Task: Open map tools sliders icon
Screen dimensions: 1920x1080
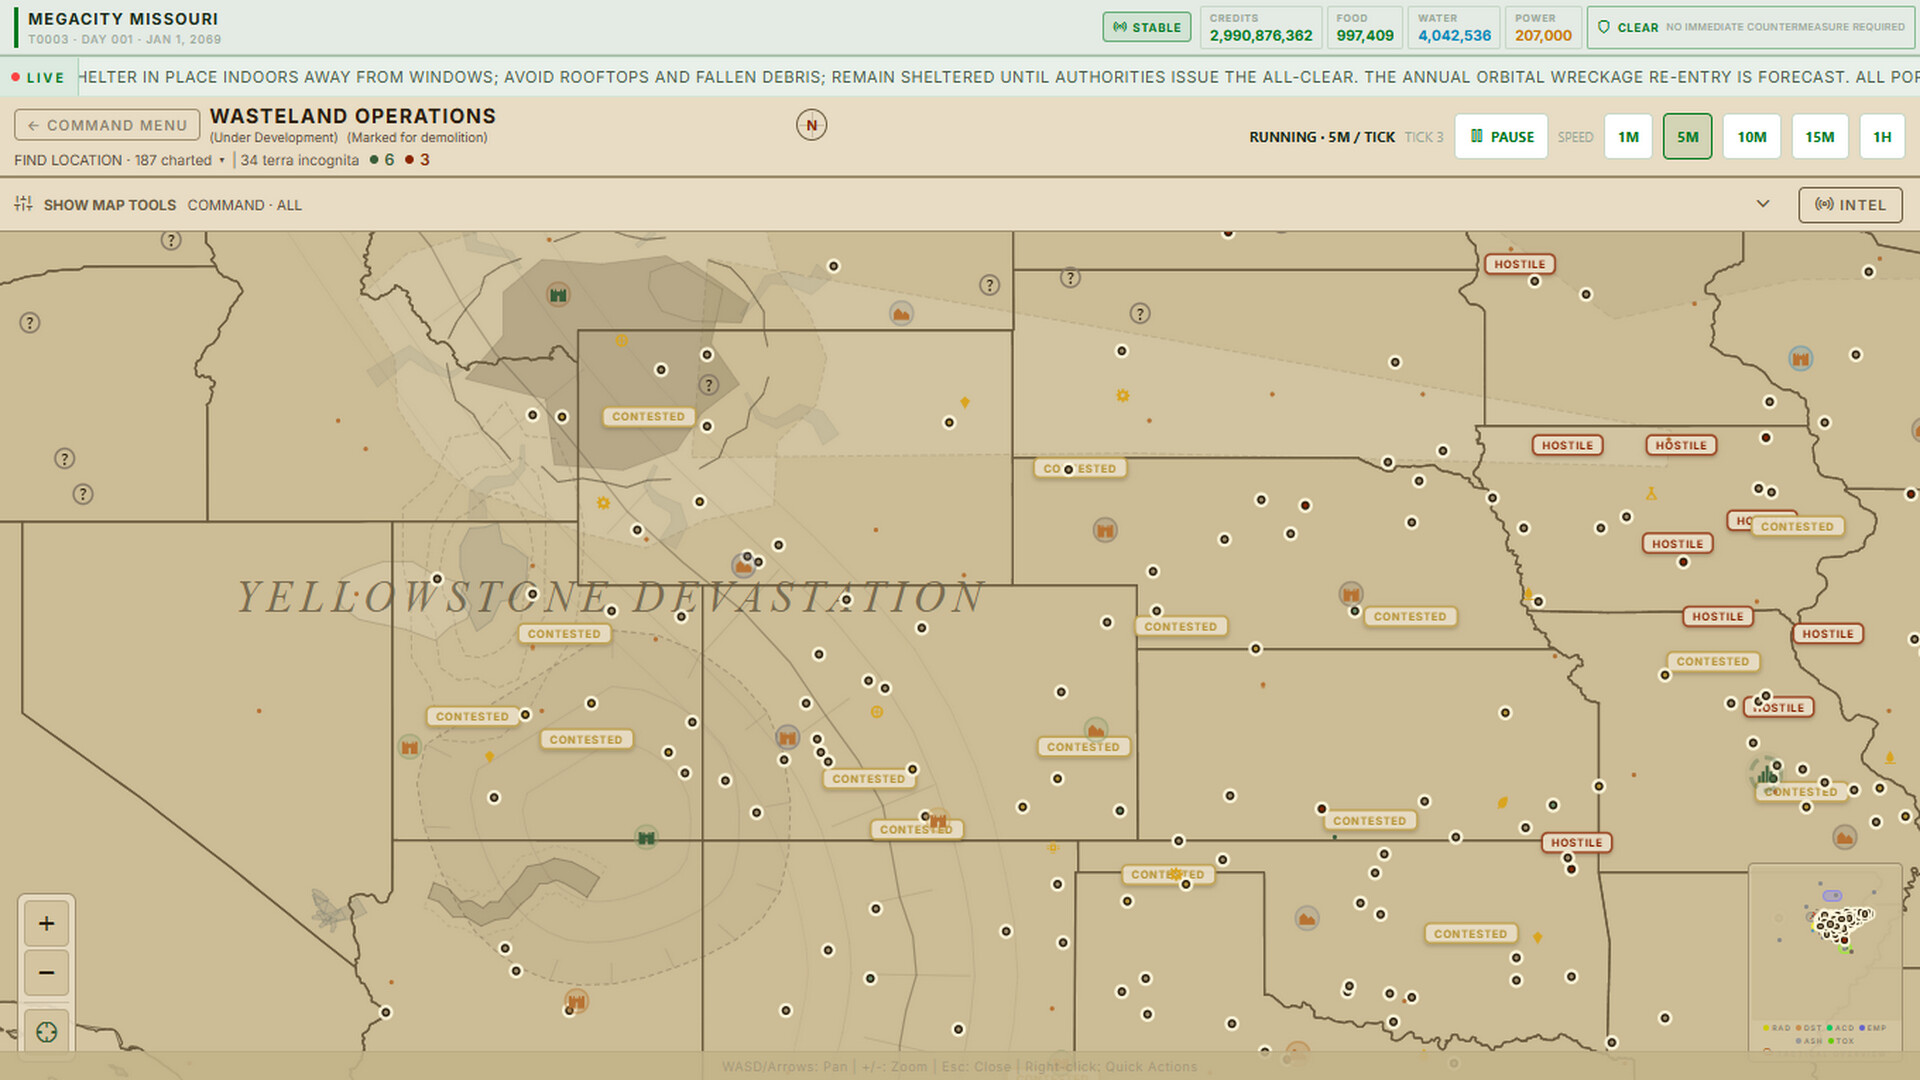Action: click(x=23, y=204)
